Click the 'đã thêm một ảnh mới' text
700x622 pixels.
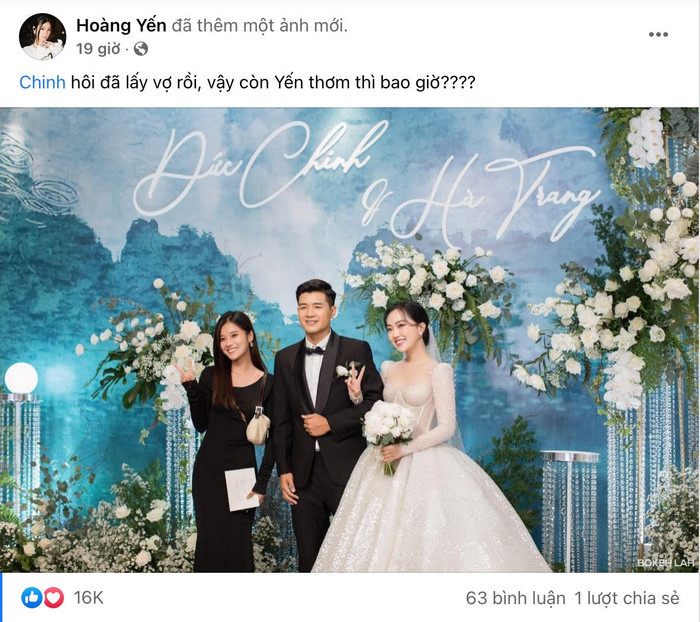pyautogui.click(x=259, y=25)
